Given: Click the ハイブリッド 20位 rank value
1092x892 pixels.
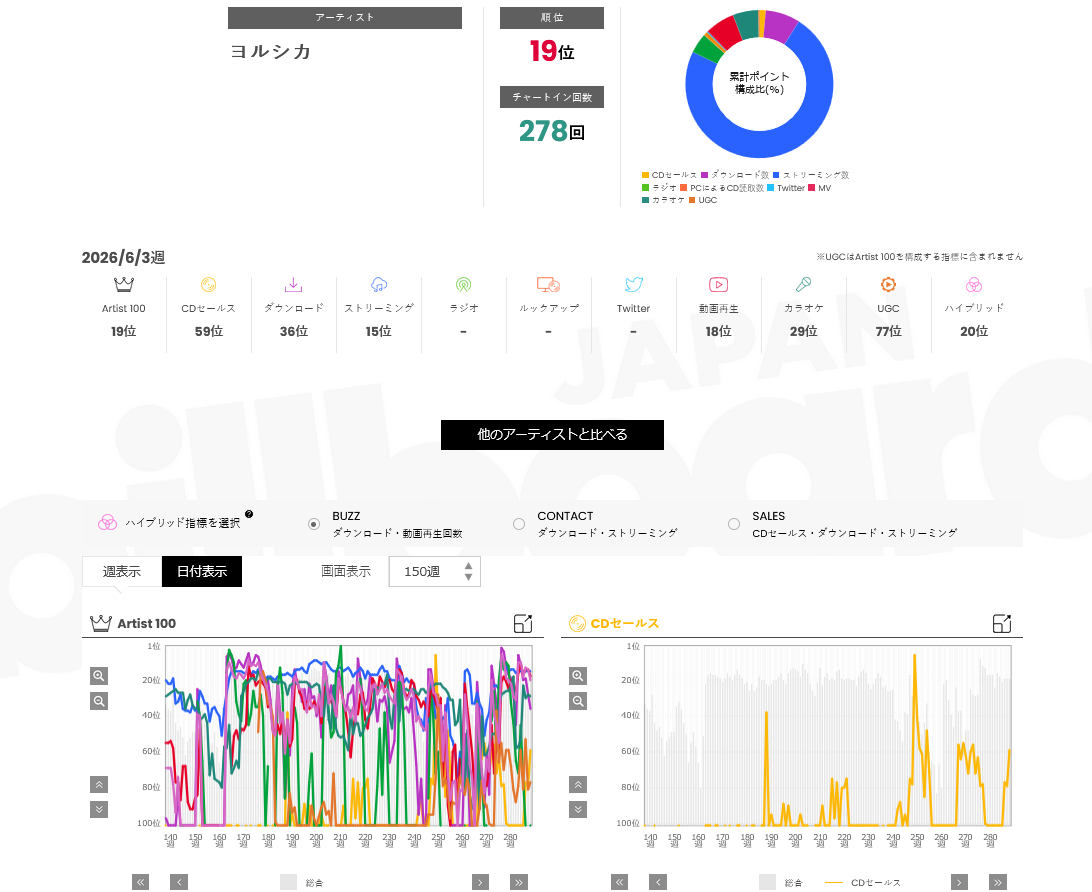Looking at the screenshot, I should tap(974, 331).
